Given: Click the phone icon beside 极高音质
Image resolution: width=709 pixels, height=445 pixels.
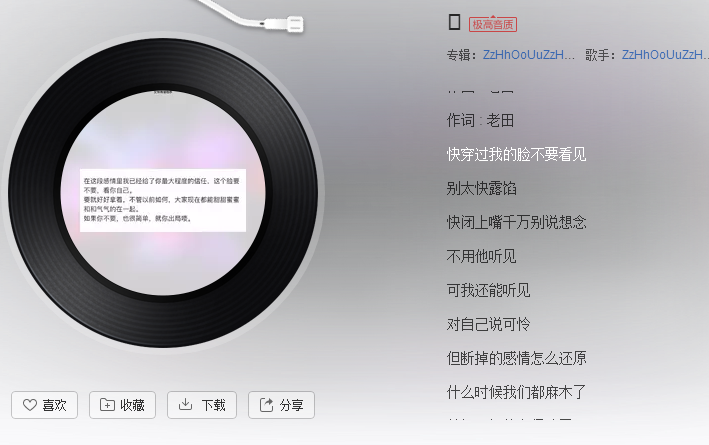Looking at the screenshot, I should [454, 22].
